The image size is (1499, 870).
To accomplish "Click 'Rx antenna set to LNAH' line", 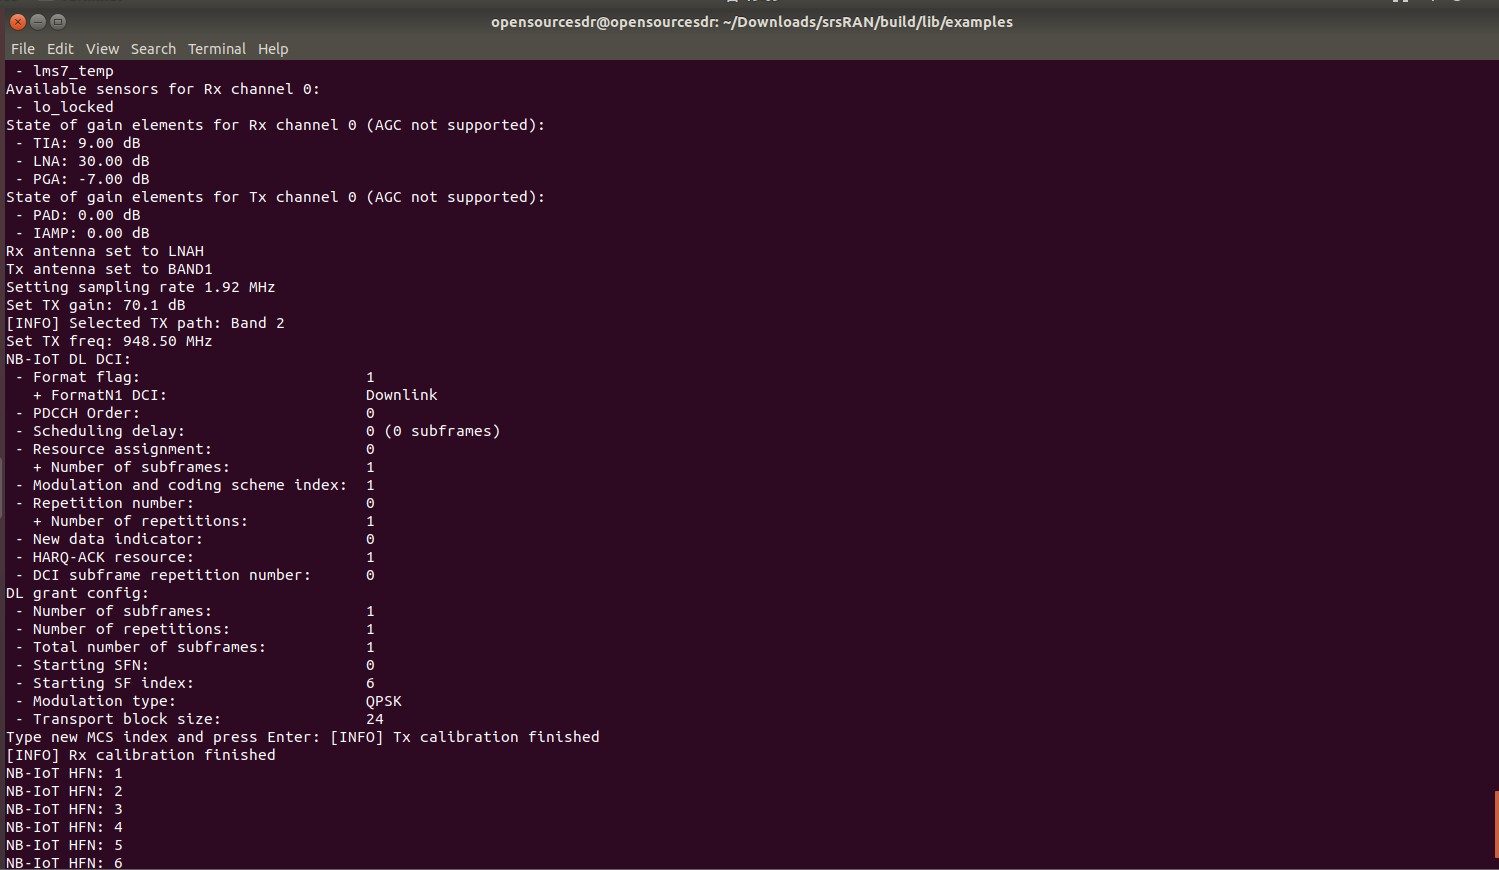I will tap(105, 251).
